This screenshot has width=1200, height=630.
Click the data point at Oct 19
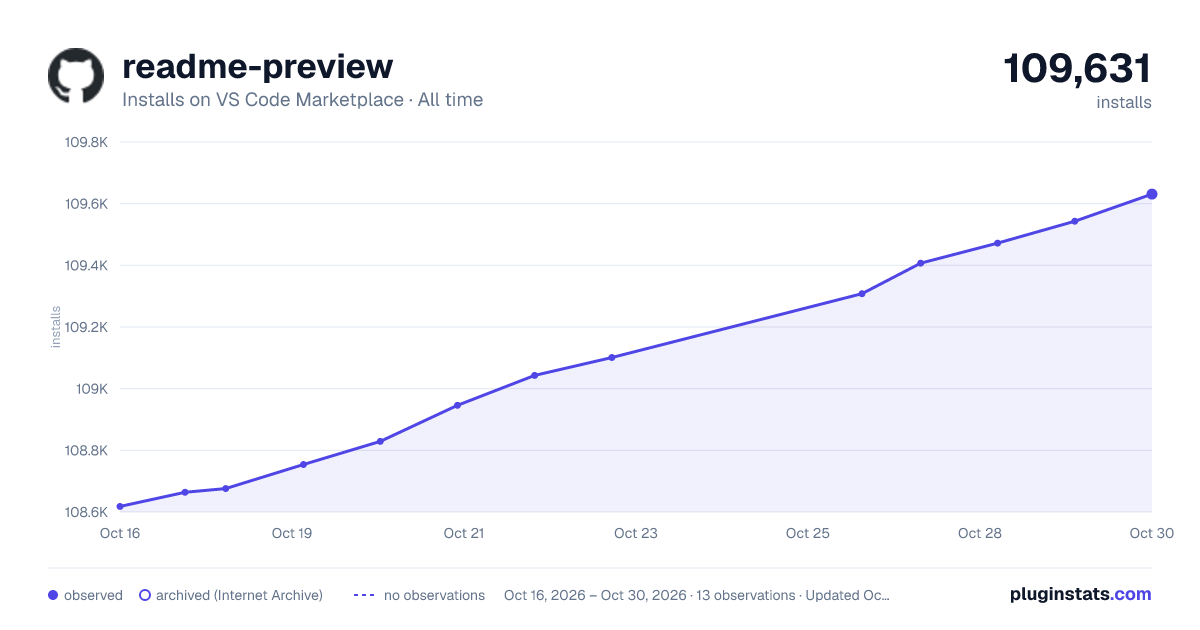pos(303,464)
